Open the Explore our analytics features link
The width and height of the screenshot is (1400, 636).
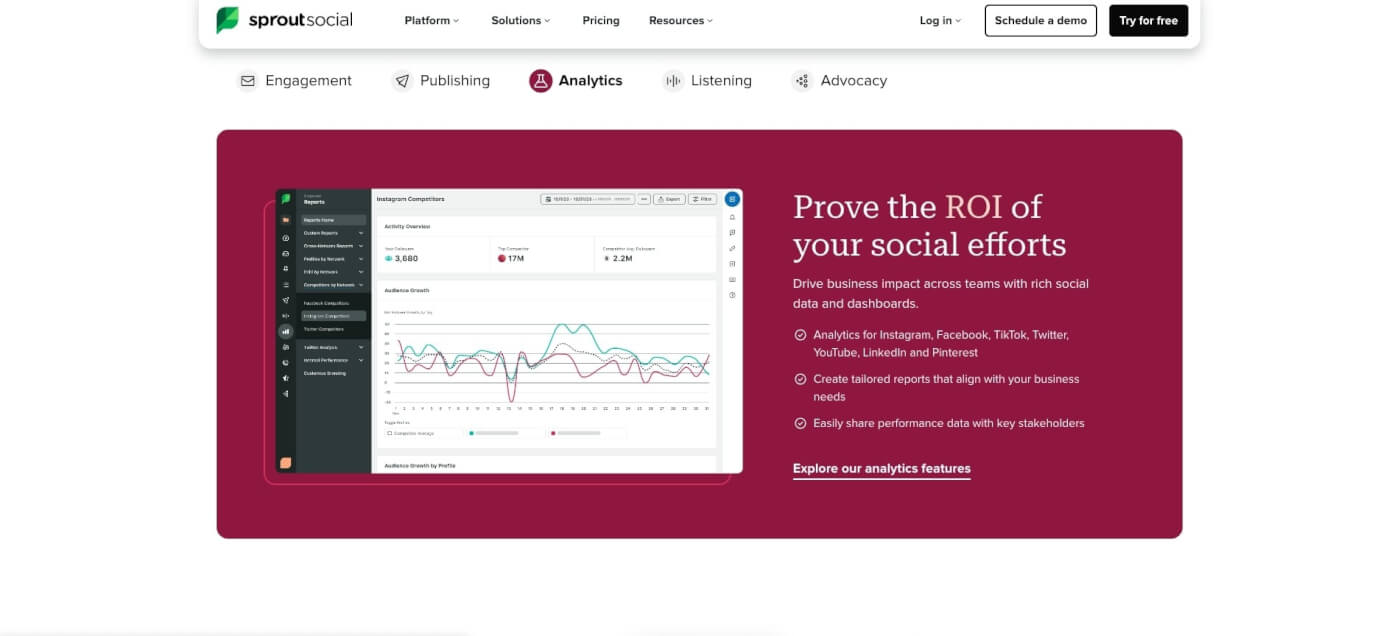click(x=881, y=468)
